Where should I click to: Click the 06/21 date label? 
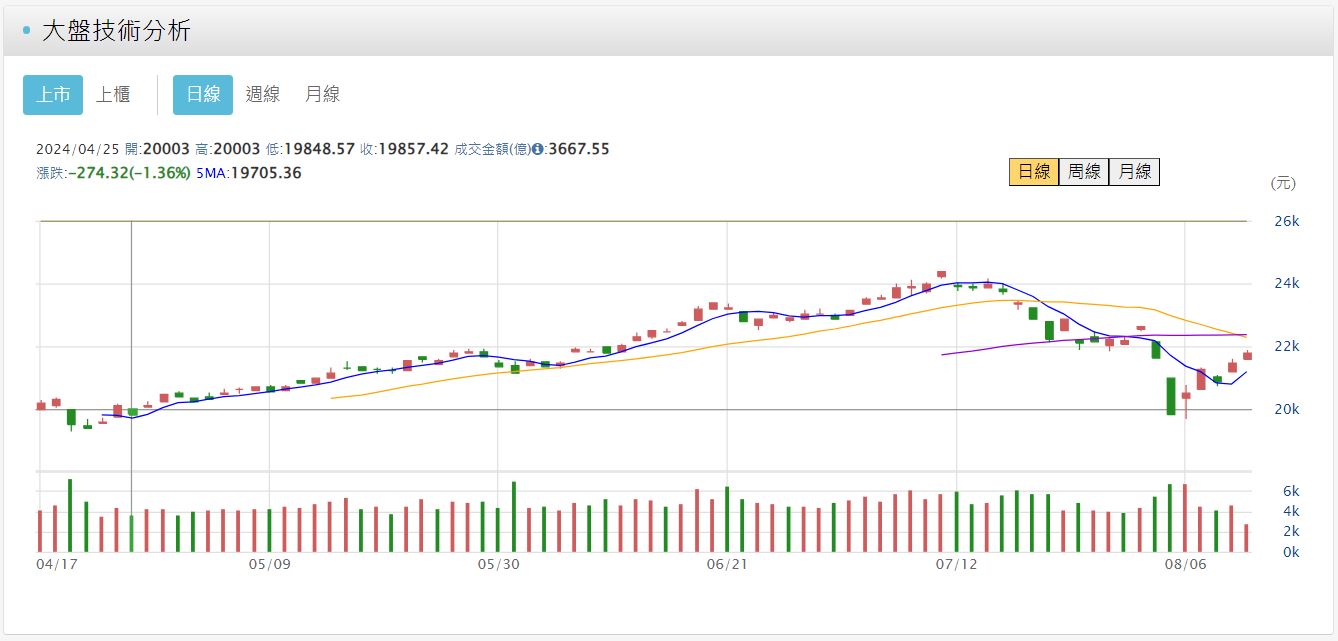click(x=727, y=564)
